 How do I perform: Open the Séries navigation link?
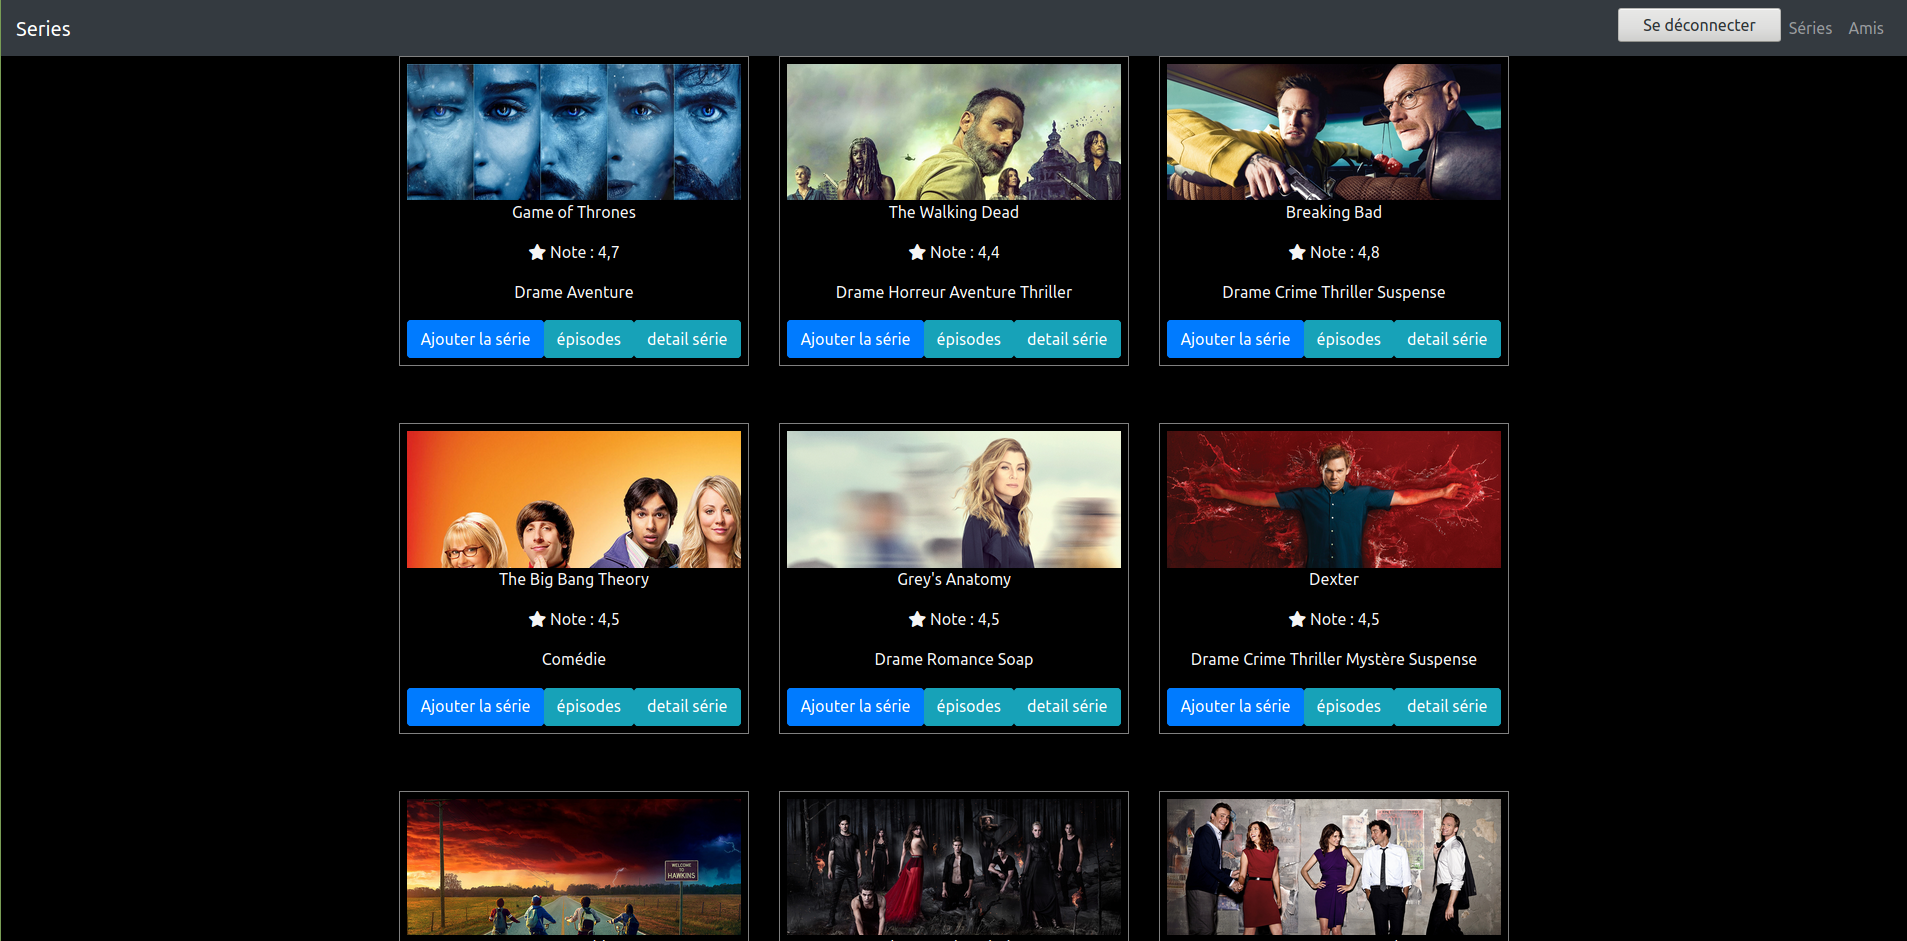point(1810,28)
